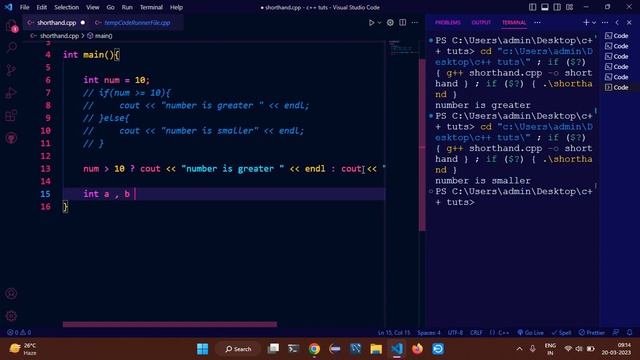Open the Extensions view
640x360 pixels.
click(x=11, y=116)
